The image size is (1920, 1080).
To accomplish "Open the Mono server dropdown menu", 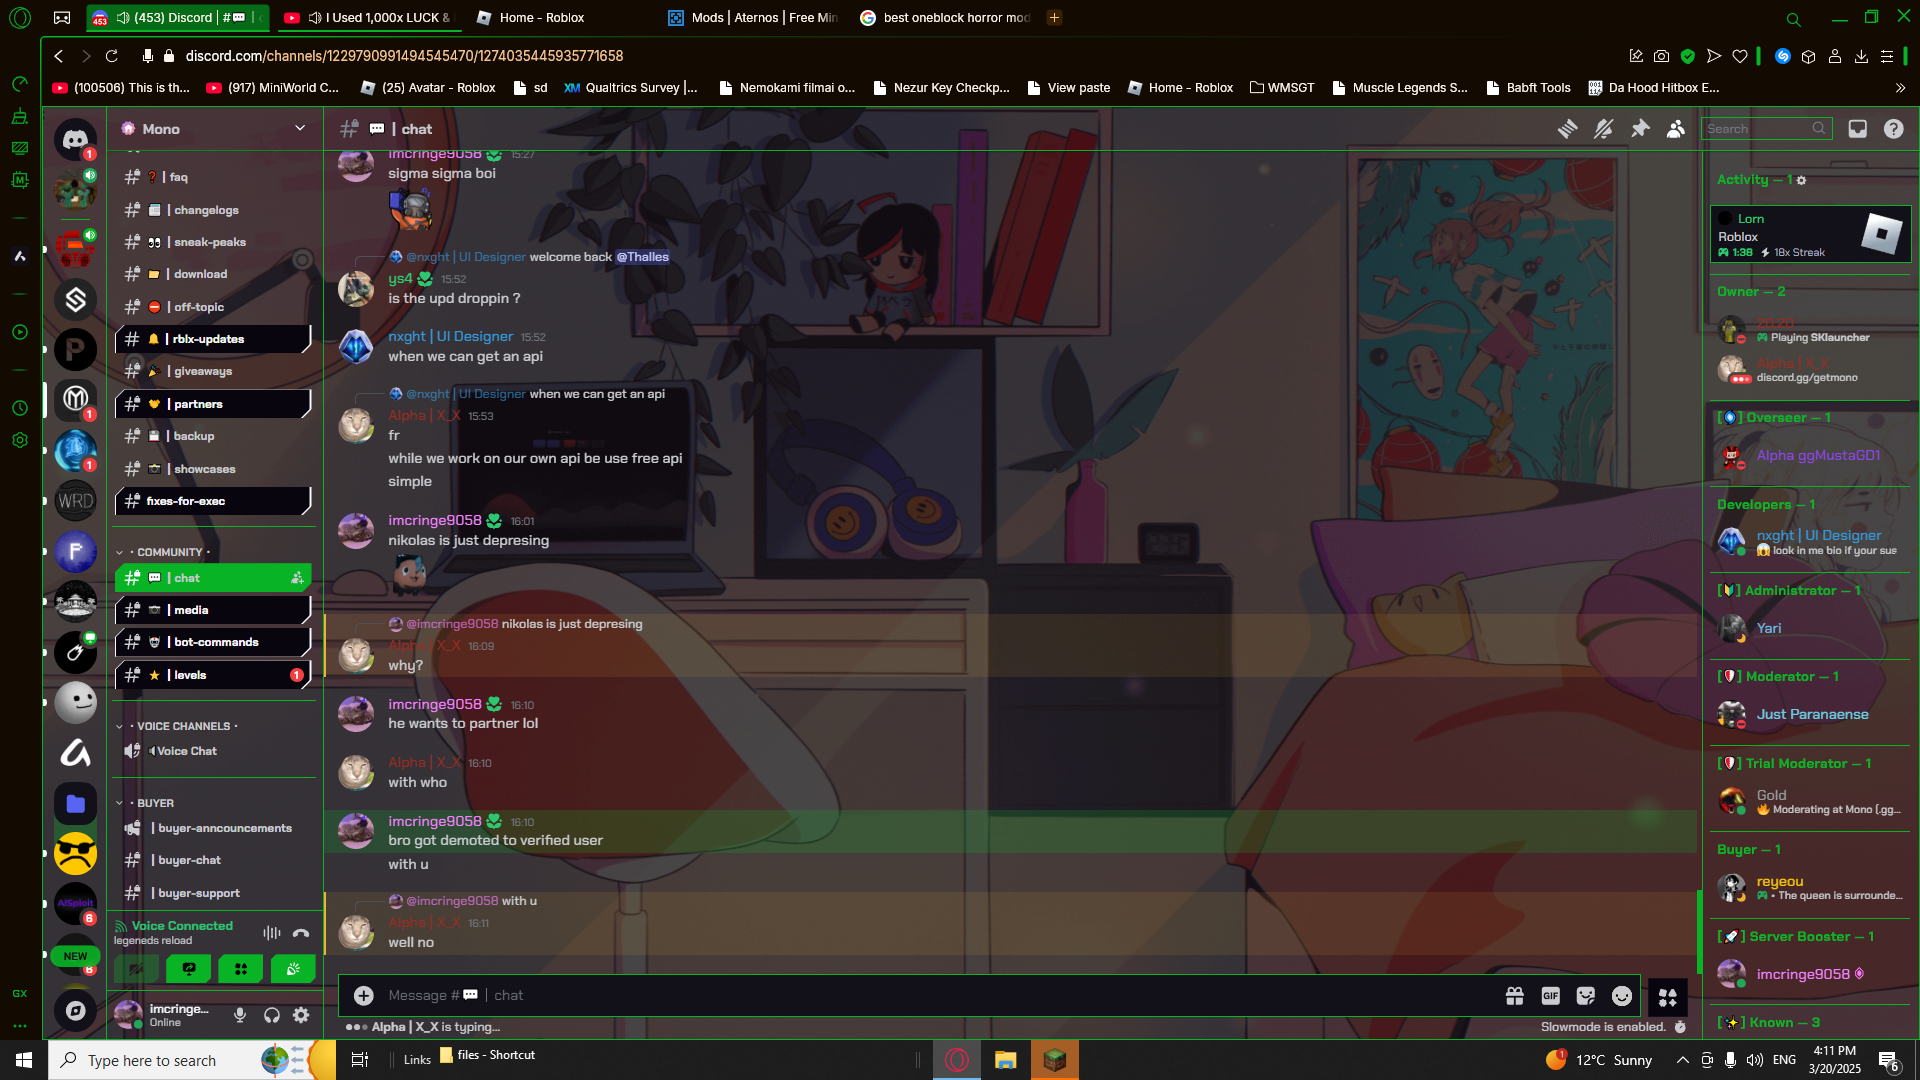I will [x=299, y=128].
